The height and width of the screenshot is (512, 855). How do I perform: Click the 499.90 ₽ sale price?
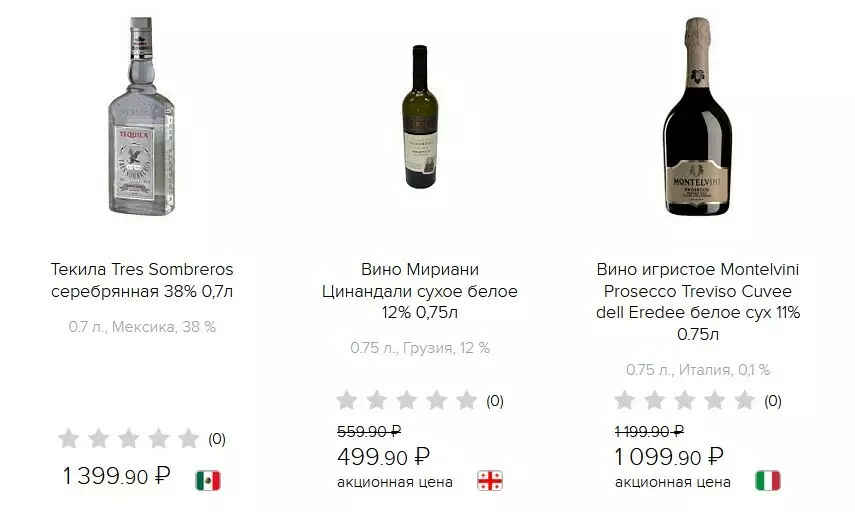[384, 457]
